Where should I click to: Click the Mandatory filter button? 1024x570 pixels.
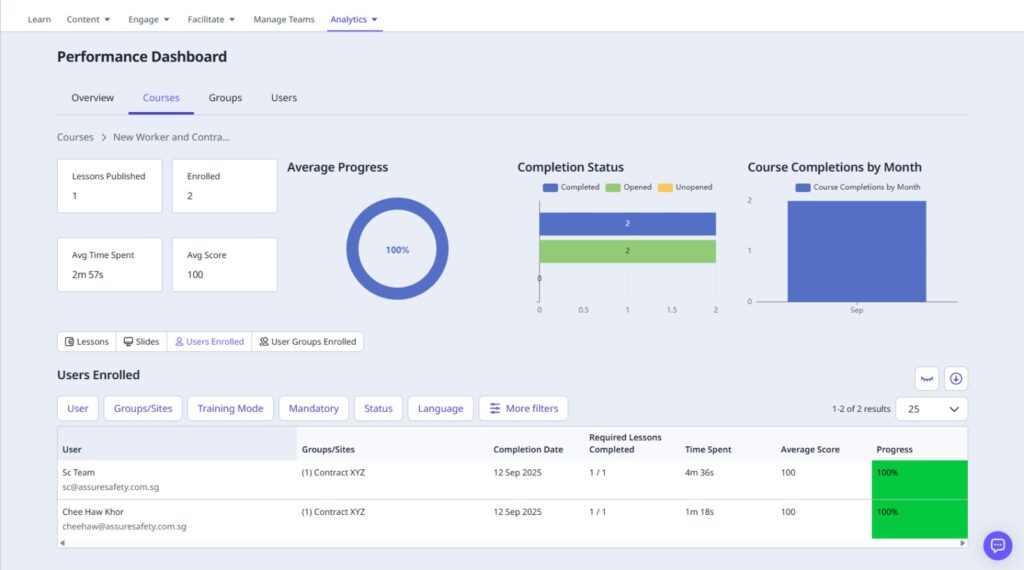314,408
